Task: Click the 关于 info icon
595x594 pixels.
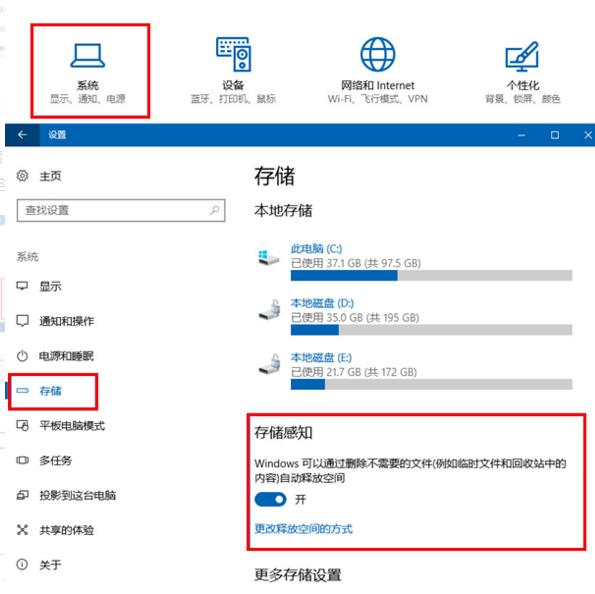Action: tap(22, 564)
